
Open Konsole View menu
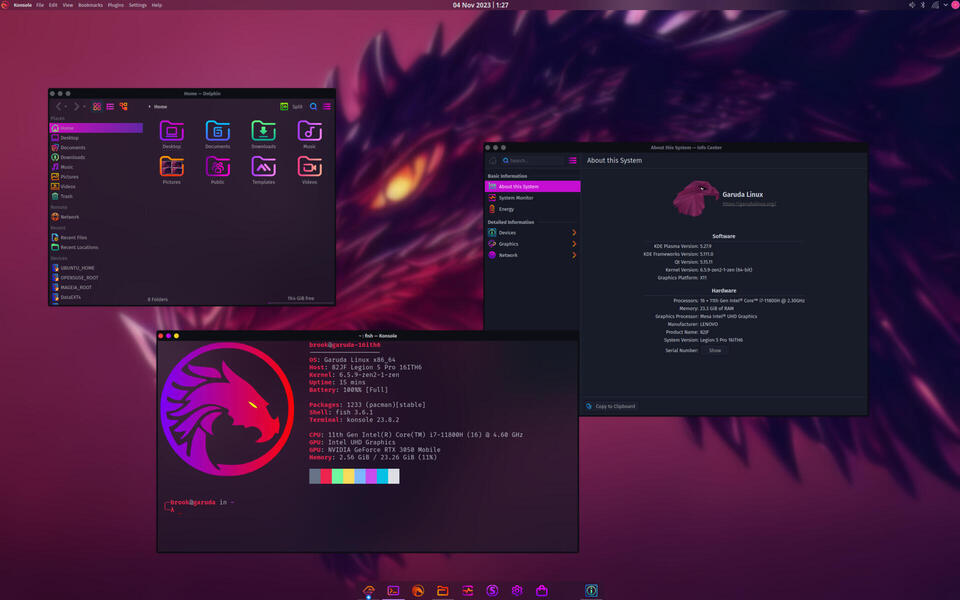67,5
